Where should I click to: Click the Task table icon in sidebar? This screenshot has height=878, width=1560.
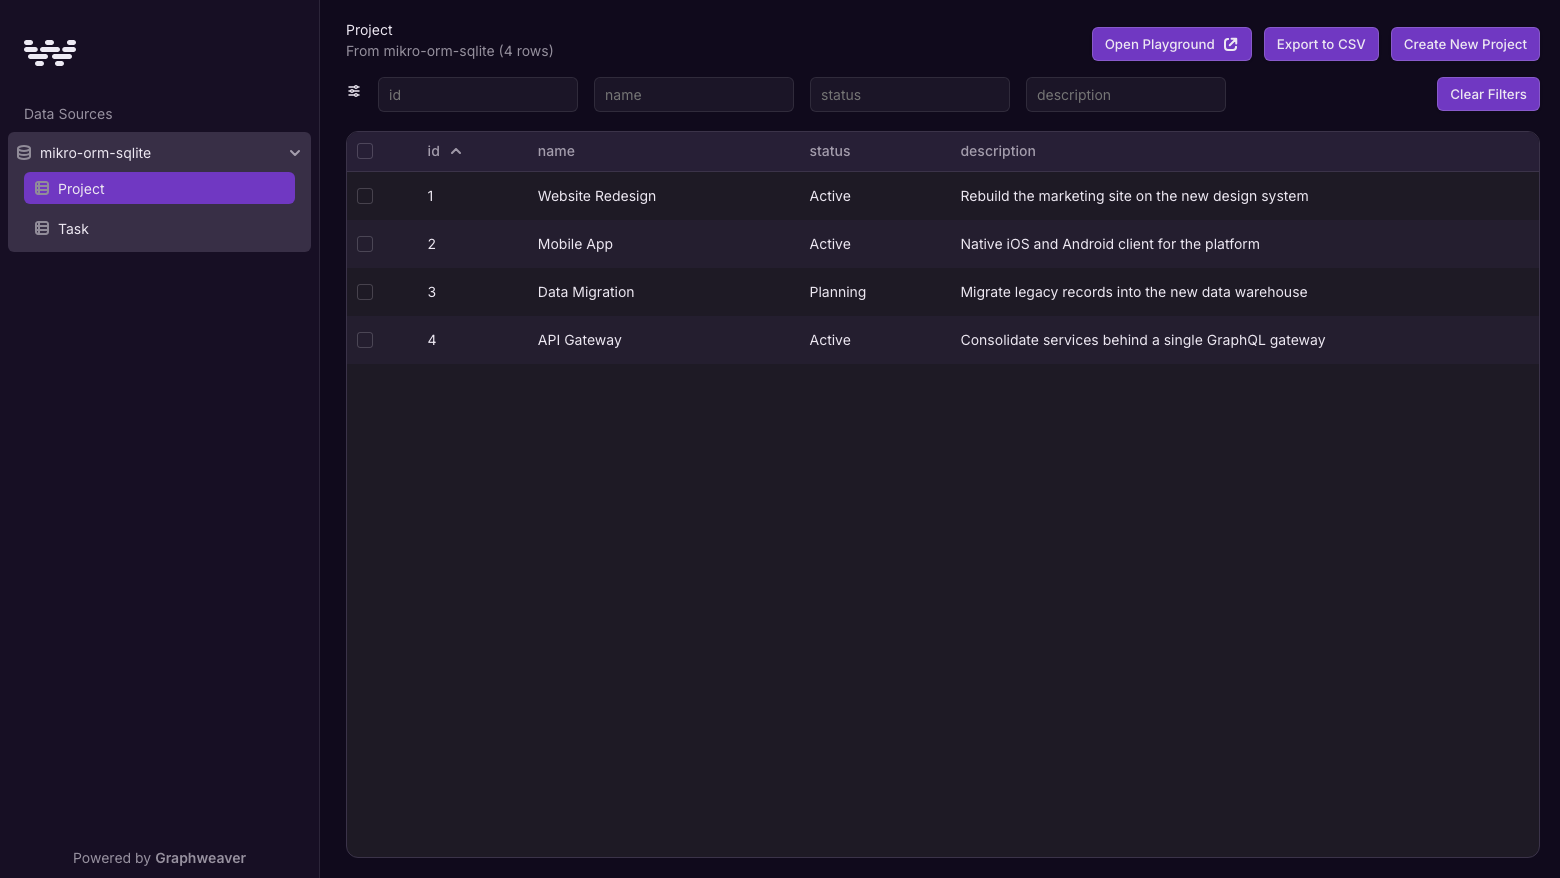click(x=42, y=228)
